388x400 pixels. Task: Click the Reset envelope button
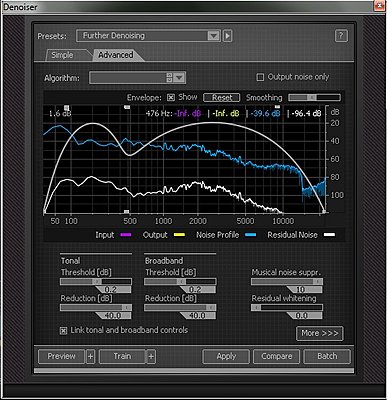point(222,98)
